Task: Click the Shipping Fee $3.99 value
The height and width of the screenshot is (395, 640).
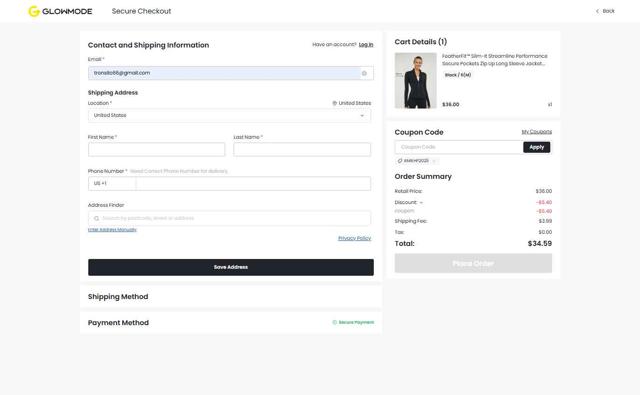Action: pyautogui.click(x=545, y=221)
